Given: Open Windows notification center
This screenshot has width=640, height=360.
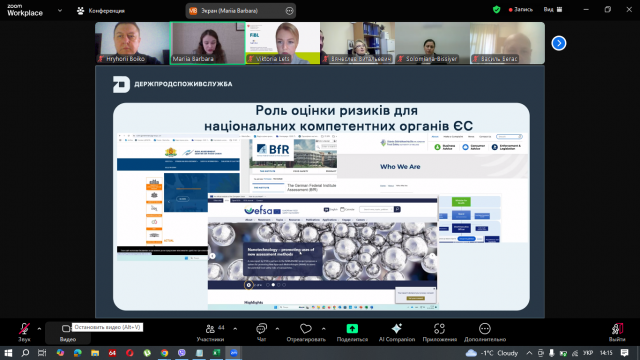Looking at the screenshot, I should coord(624,353).
